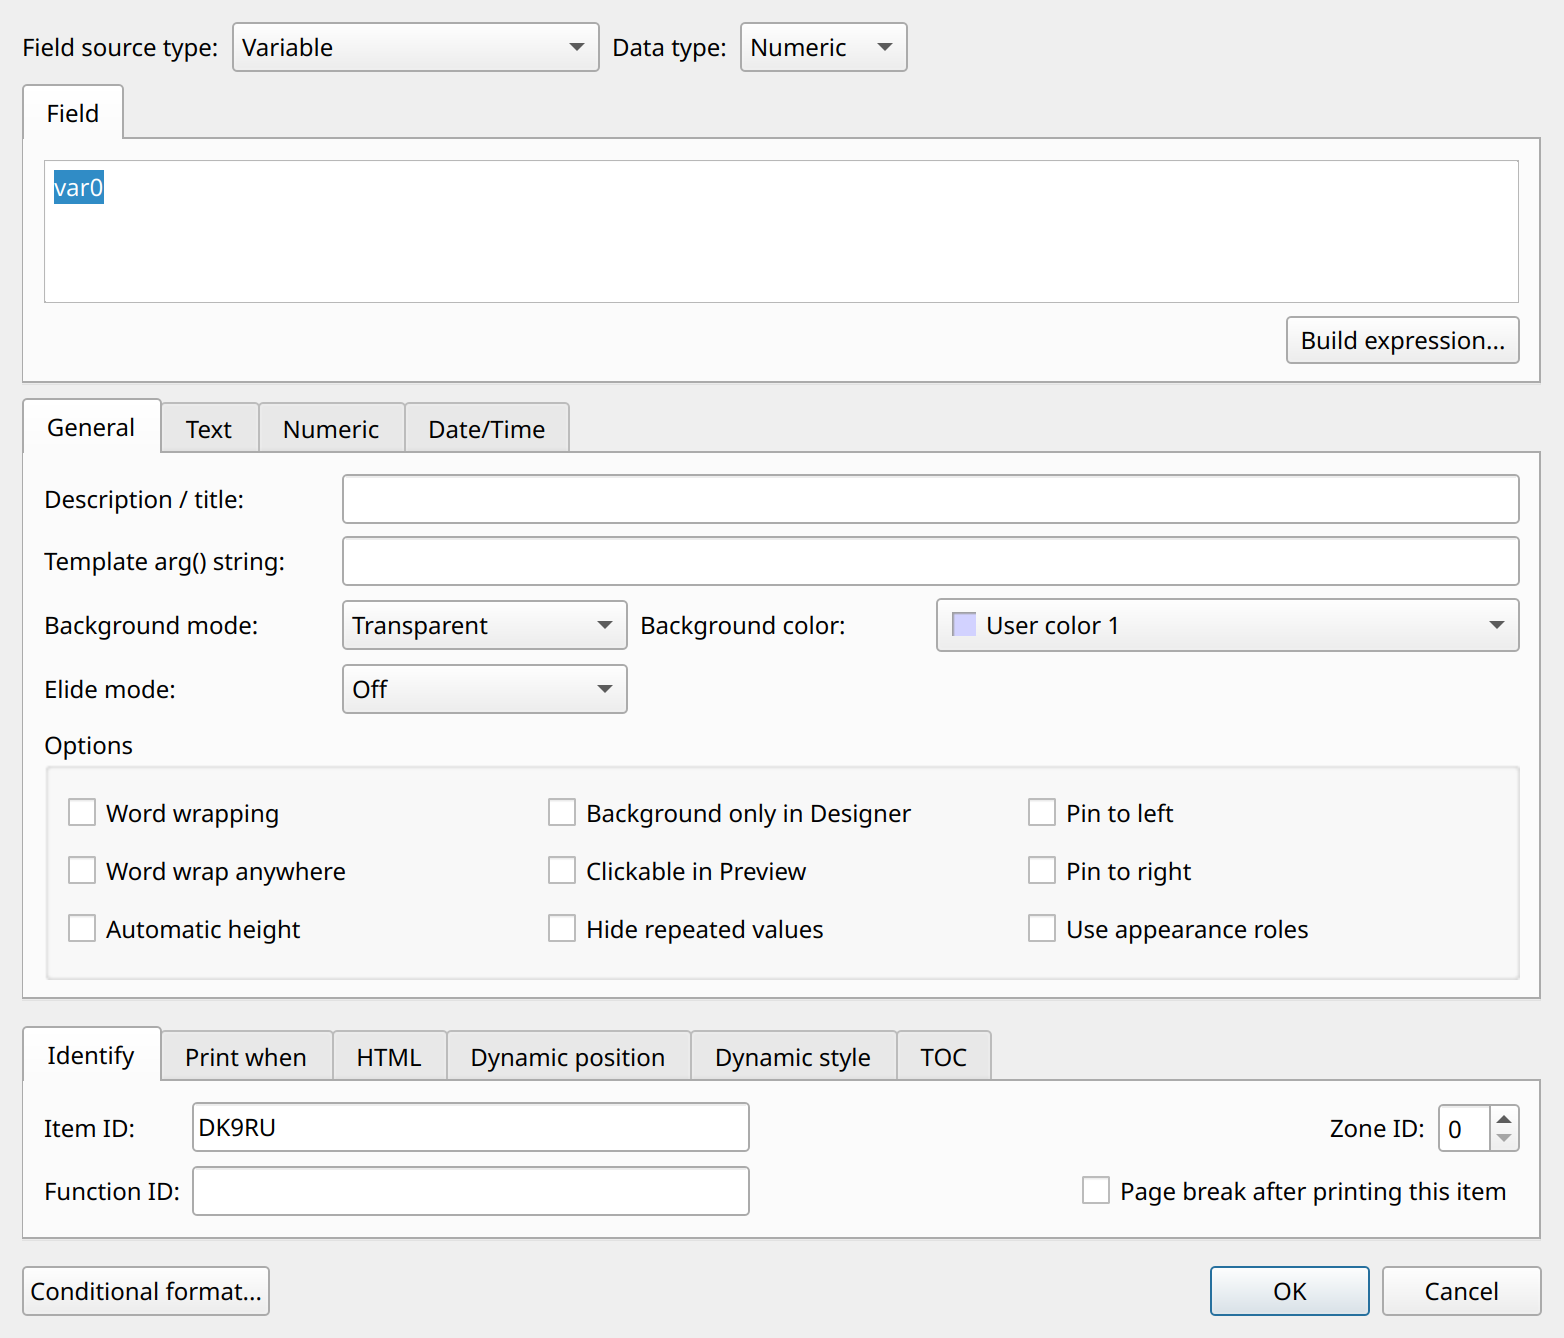Enable the Word wrapping checkbox
Screen dimensions: 1564x1338
82,812
